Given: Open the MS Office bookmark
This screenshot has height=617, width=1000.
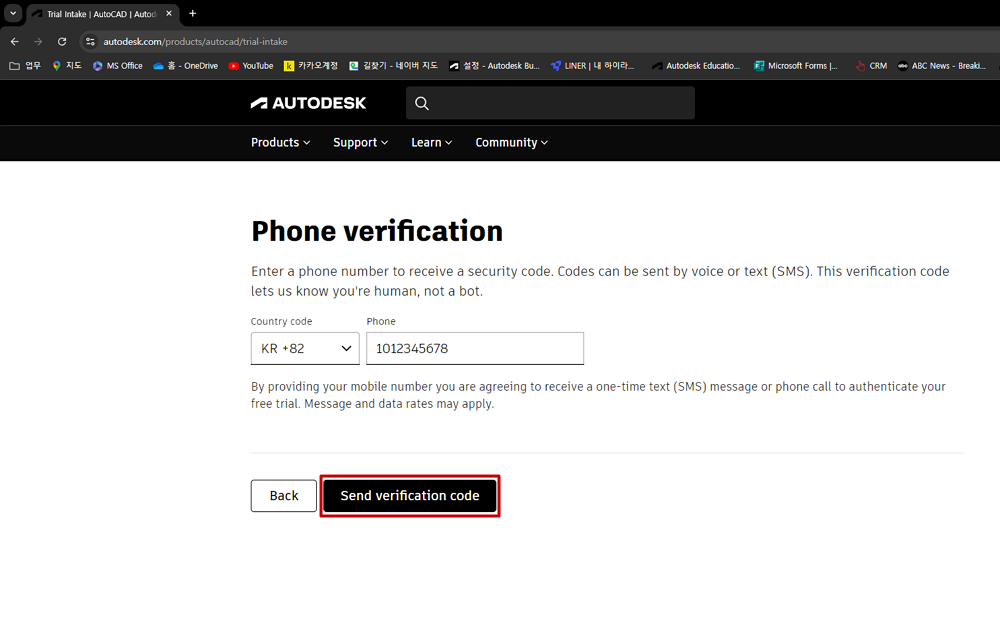Looking at the screenshot, I should 117,66.
